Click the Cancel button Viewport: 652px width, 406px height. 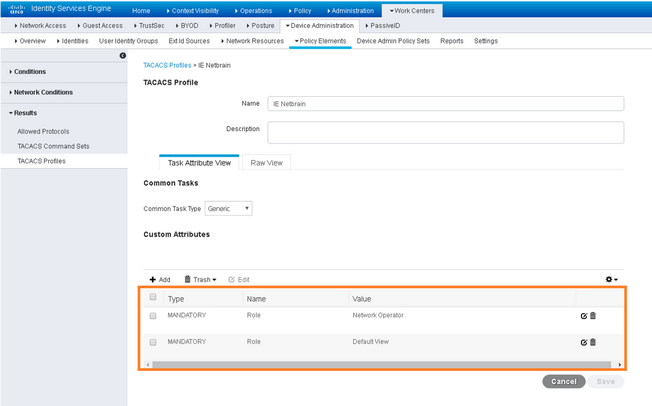[x=564, y=381]
